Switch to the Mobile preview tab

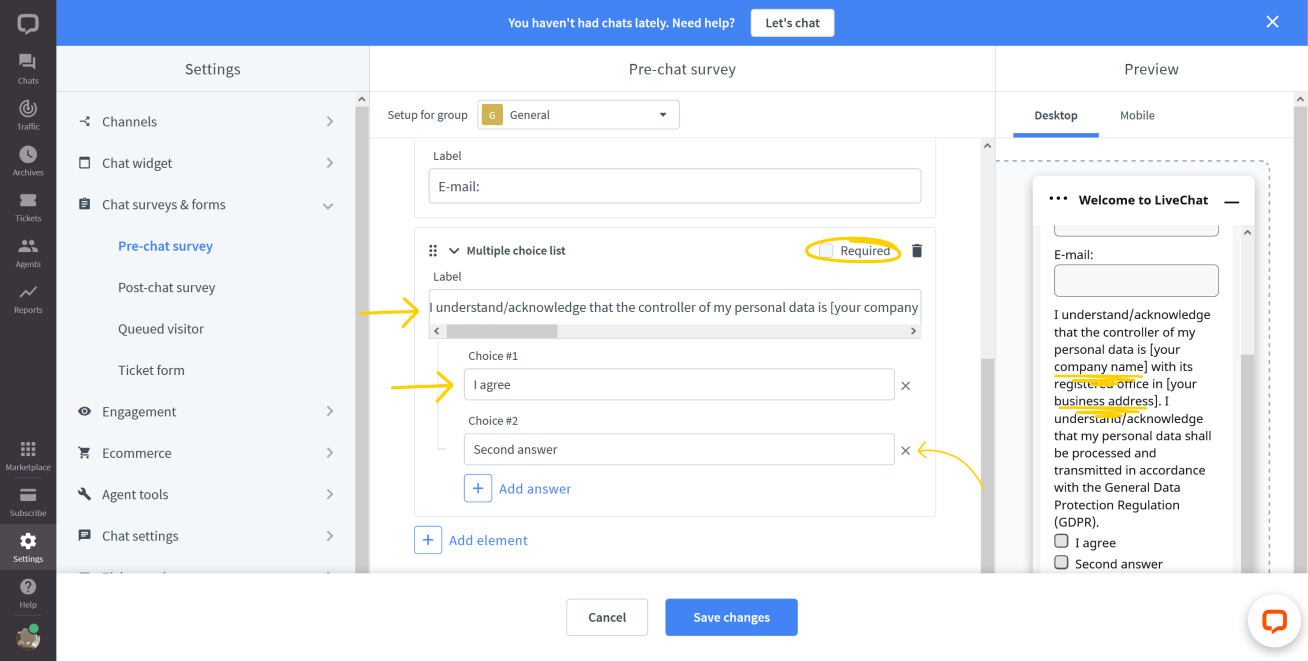click(1137, 116)
